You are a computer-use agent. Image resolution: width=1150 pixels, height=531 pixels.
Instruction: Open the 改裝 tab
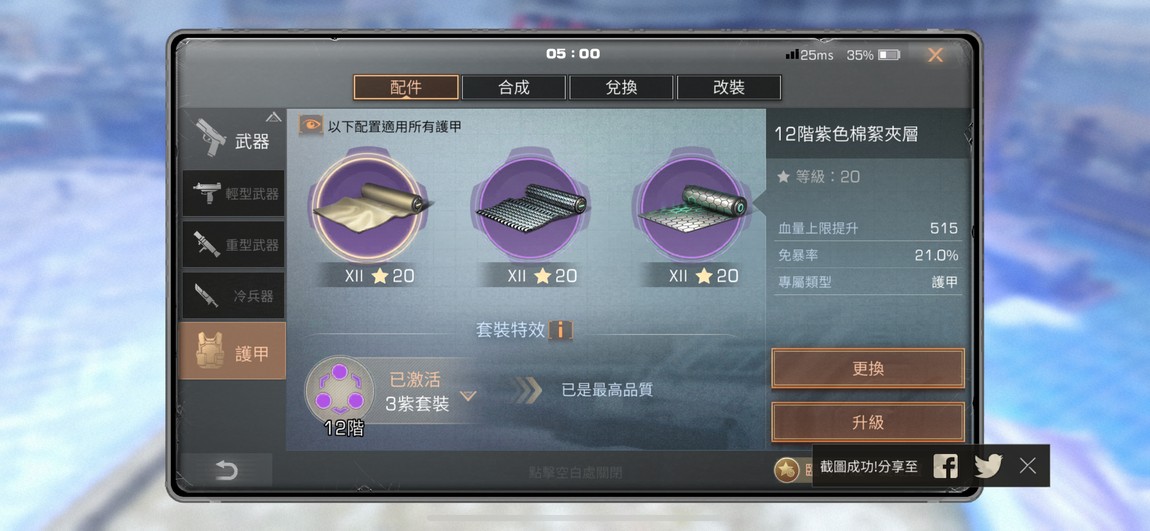729,87
